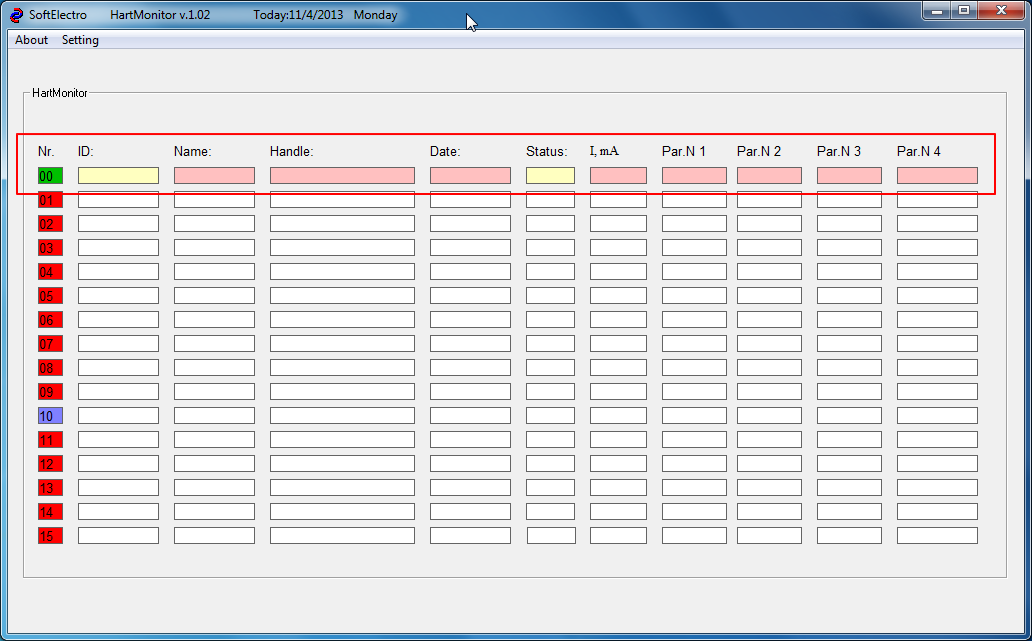Focus the Par.N 2 field of row 00
The image size is (1032, 641).
tap(769, 176)
